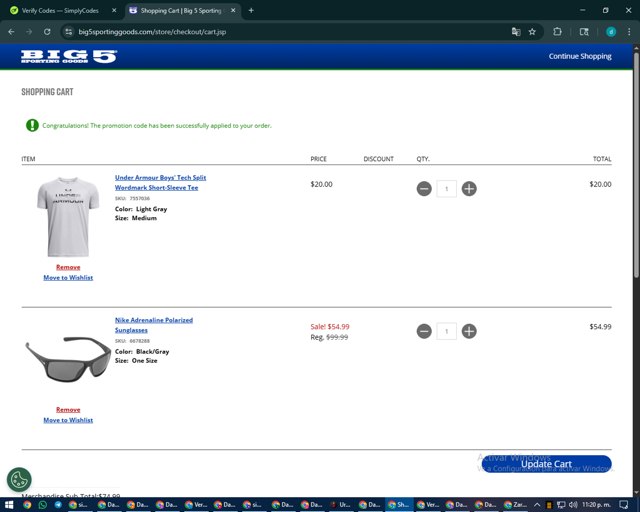Open a new browser tab
640x512 pixels.
pos(251,11)
